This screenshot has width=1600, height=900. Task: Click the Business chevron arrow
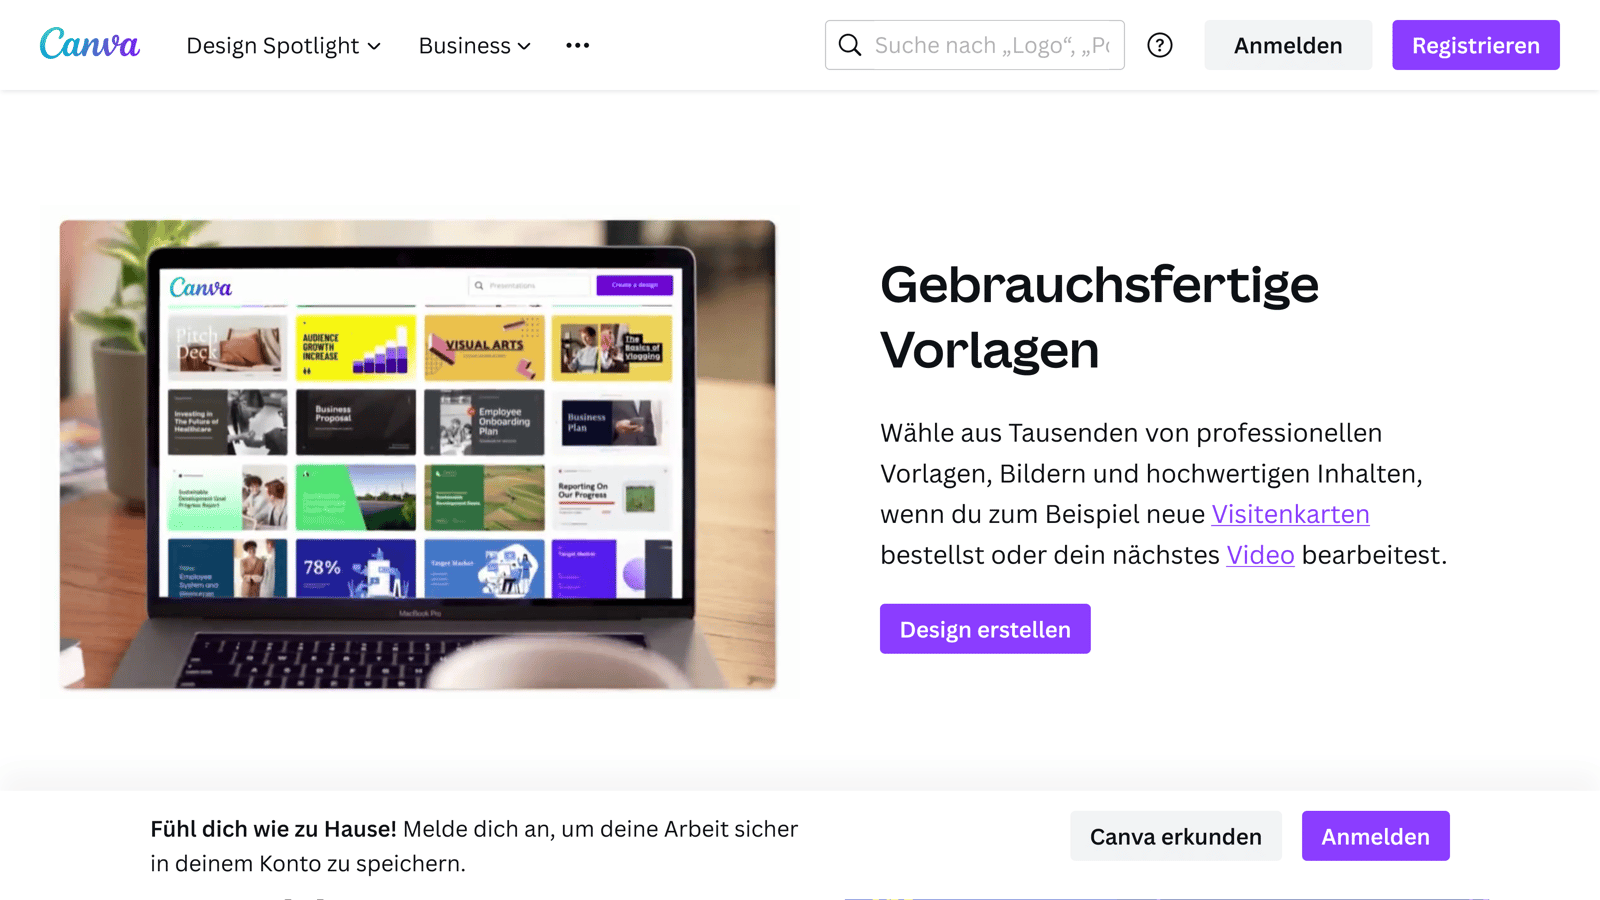[x=525, y=46]
